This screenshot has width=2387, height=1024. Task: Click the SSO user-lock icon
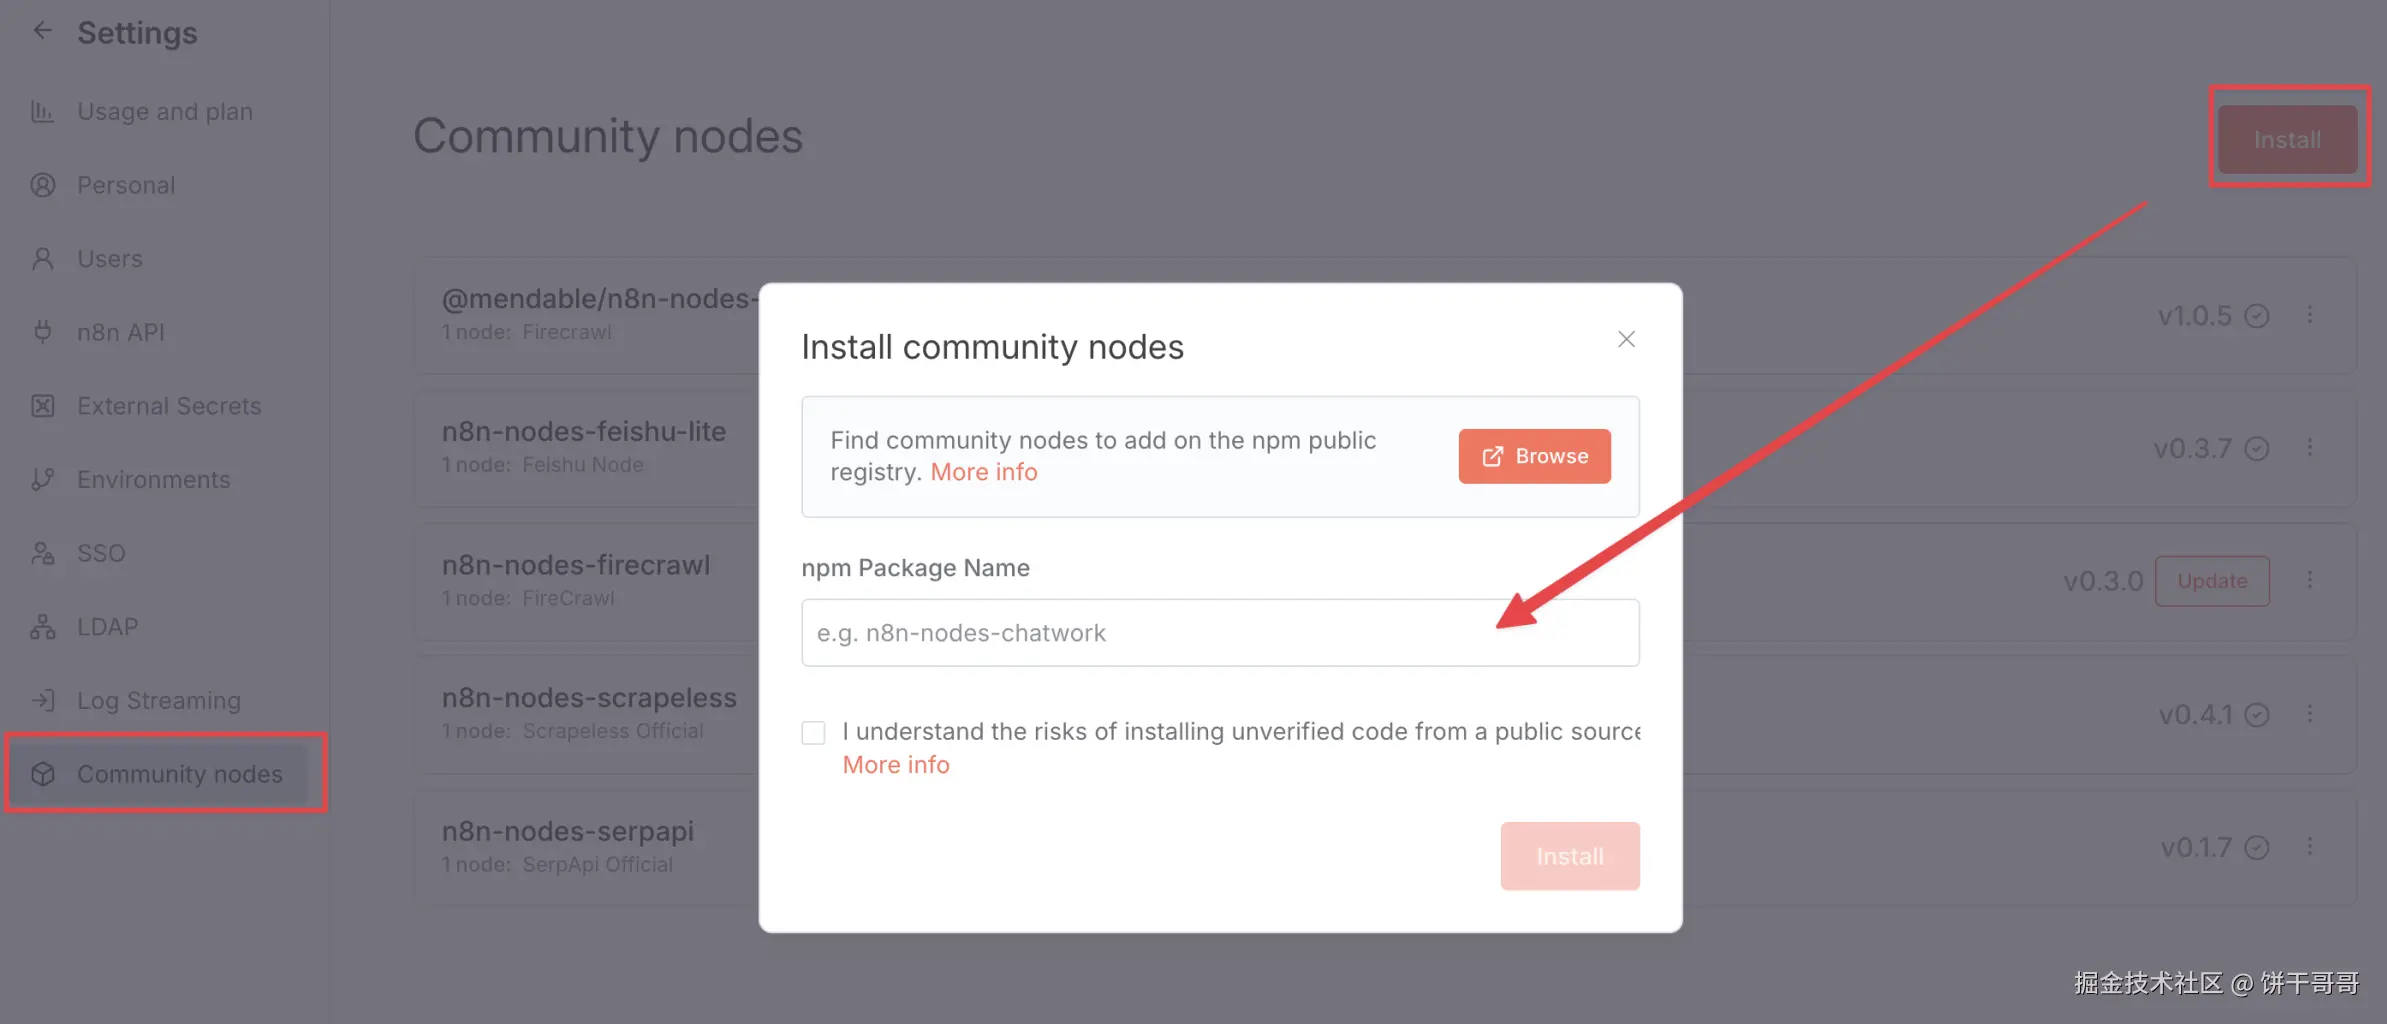[42, 553]
